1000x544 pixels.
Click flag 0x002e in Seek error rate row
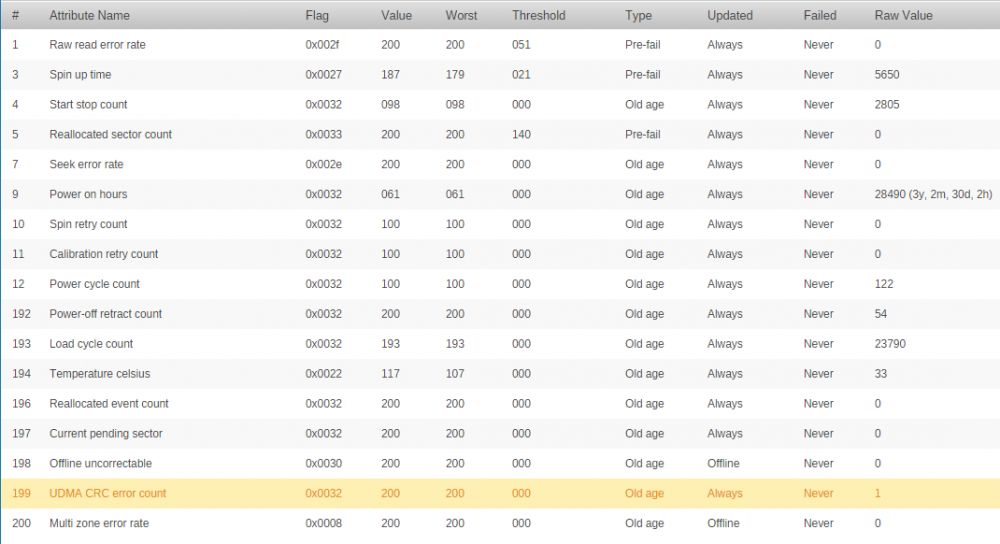pos(323,165)
